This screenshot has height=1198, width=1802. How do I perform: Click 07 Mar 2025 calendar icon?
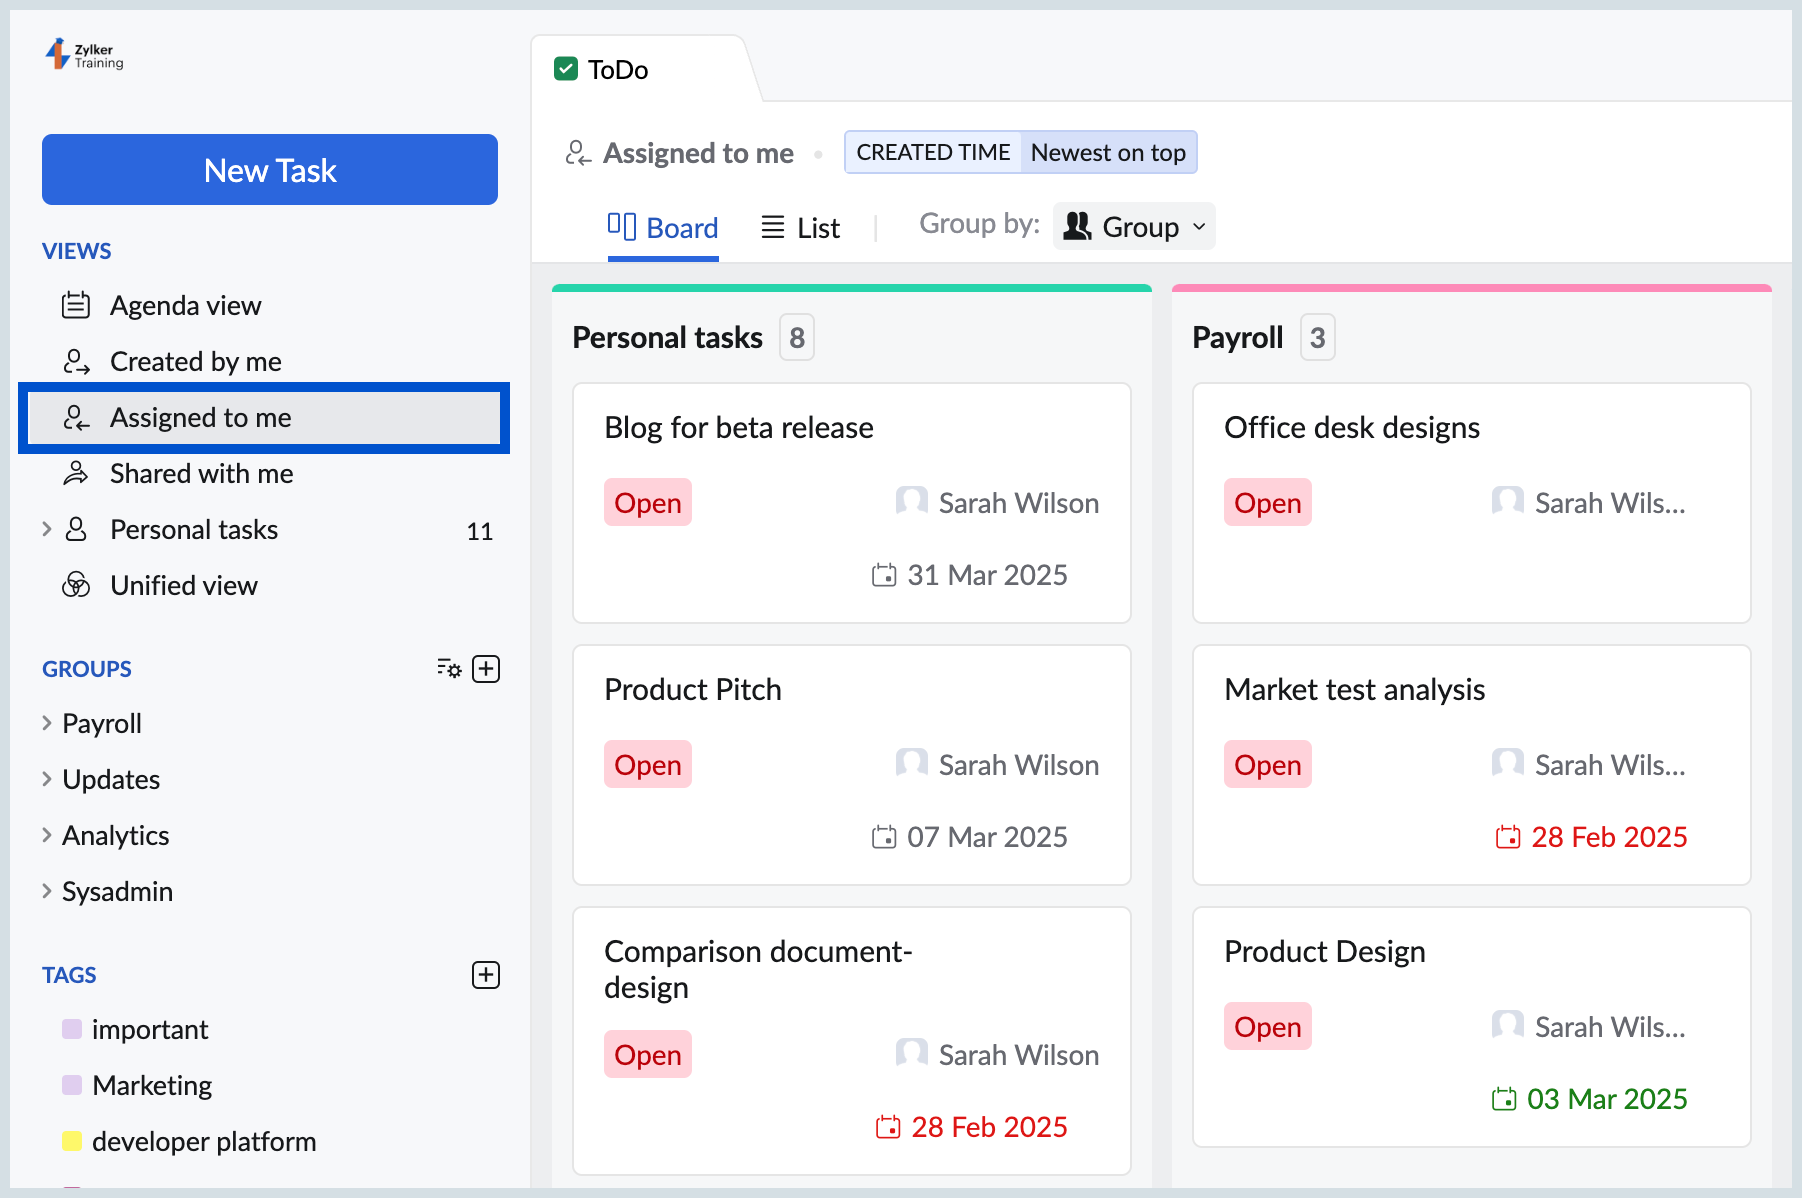coord(884,837)
